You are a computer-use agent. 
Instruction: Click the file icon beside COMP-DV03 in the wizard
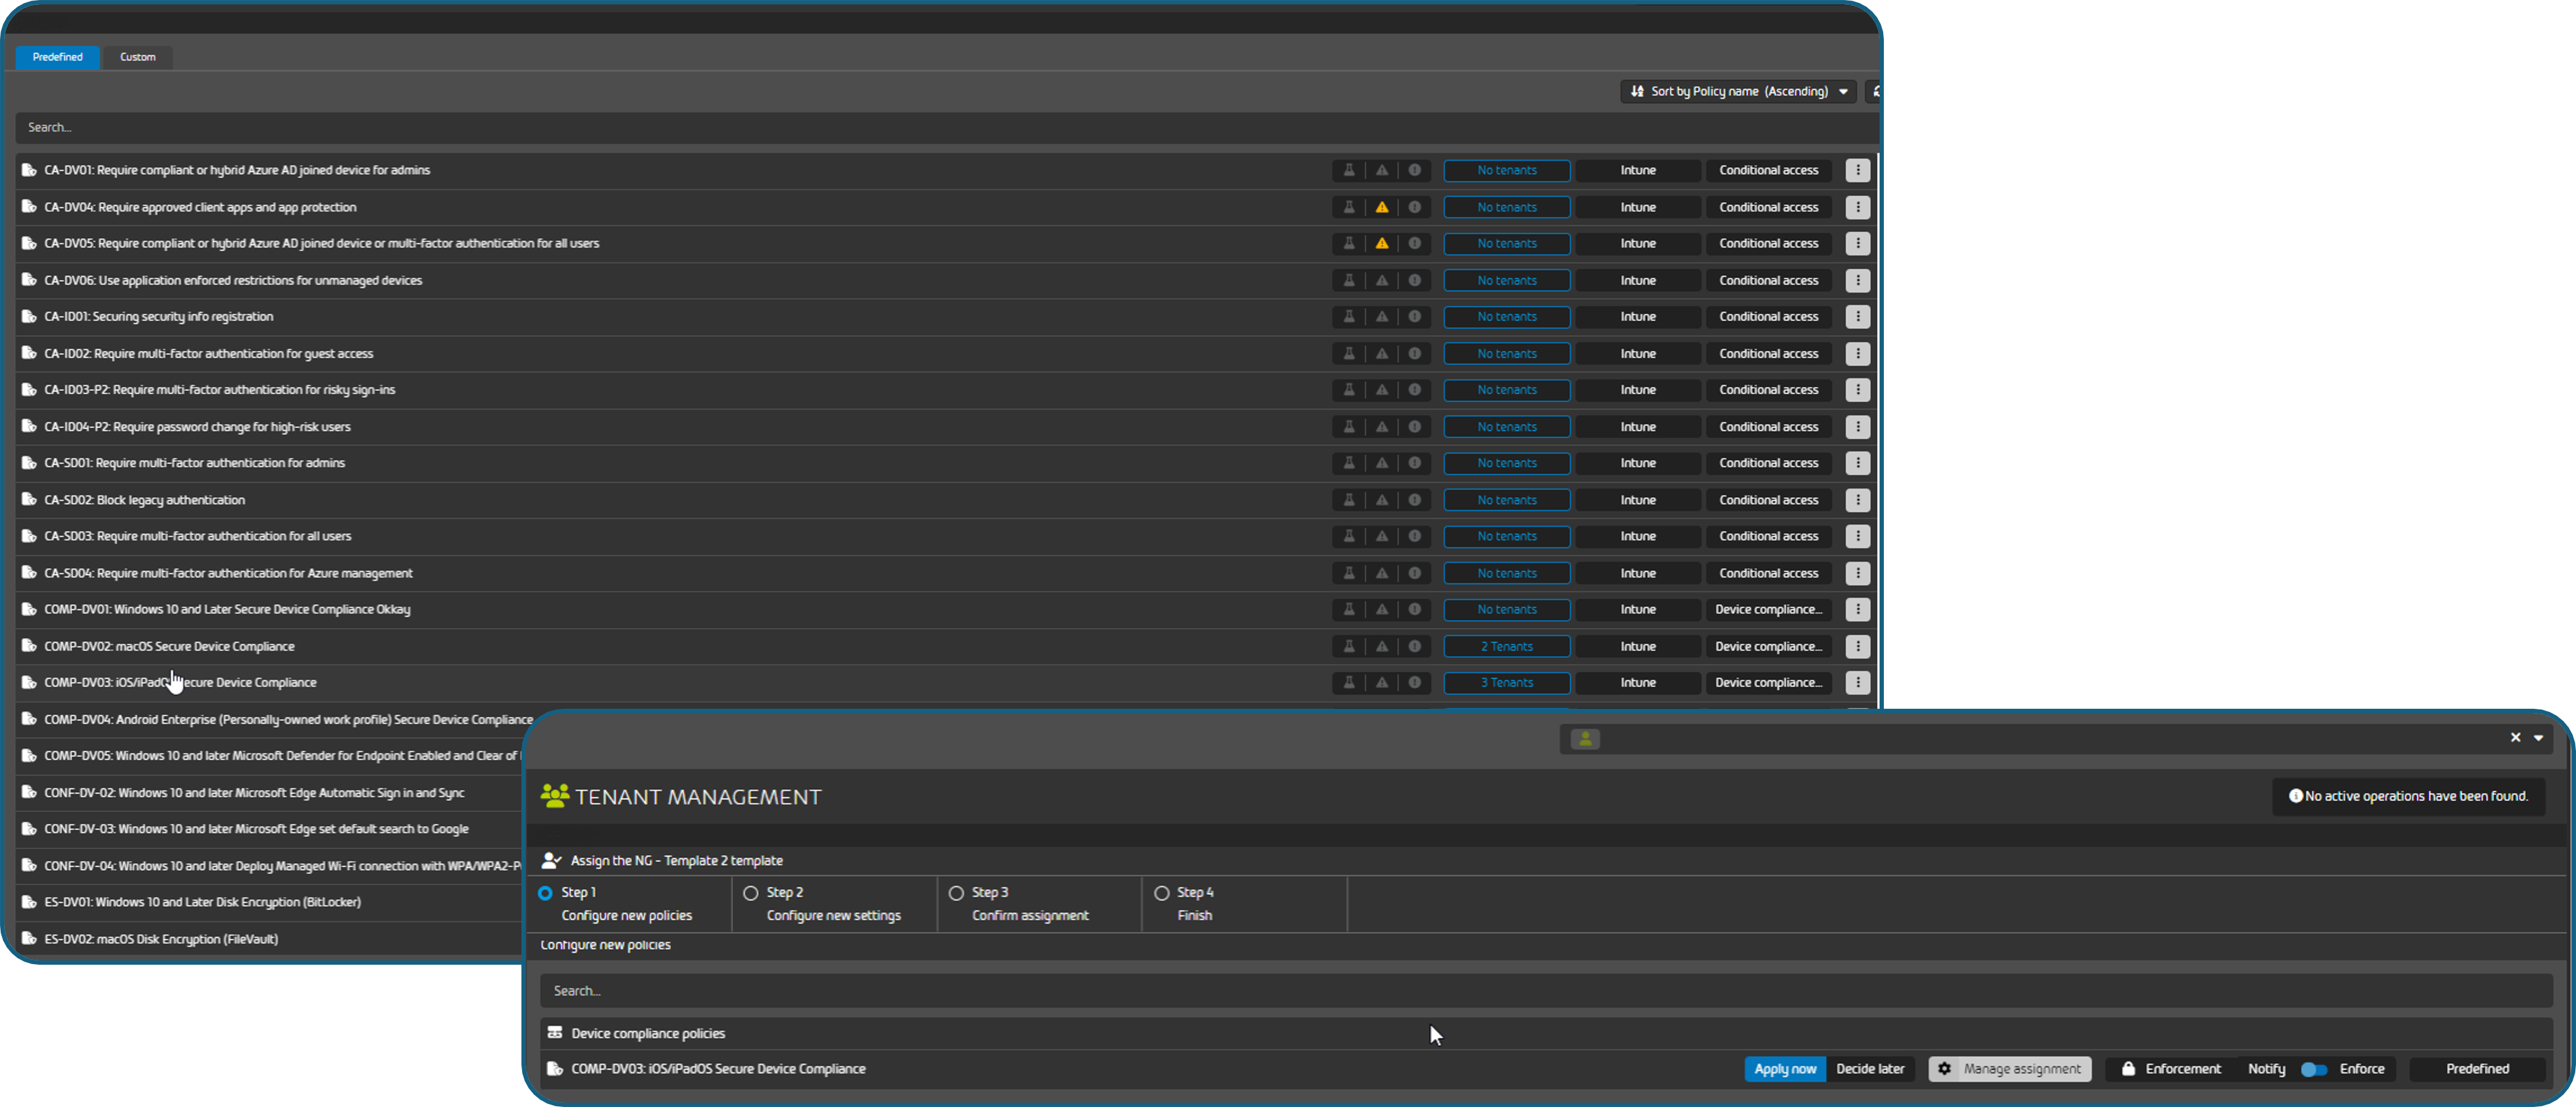click(x=554, y=1069)
